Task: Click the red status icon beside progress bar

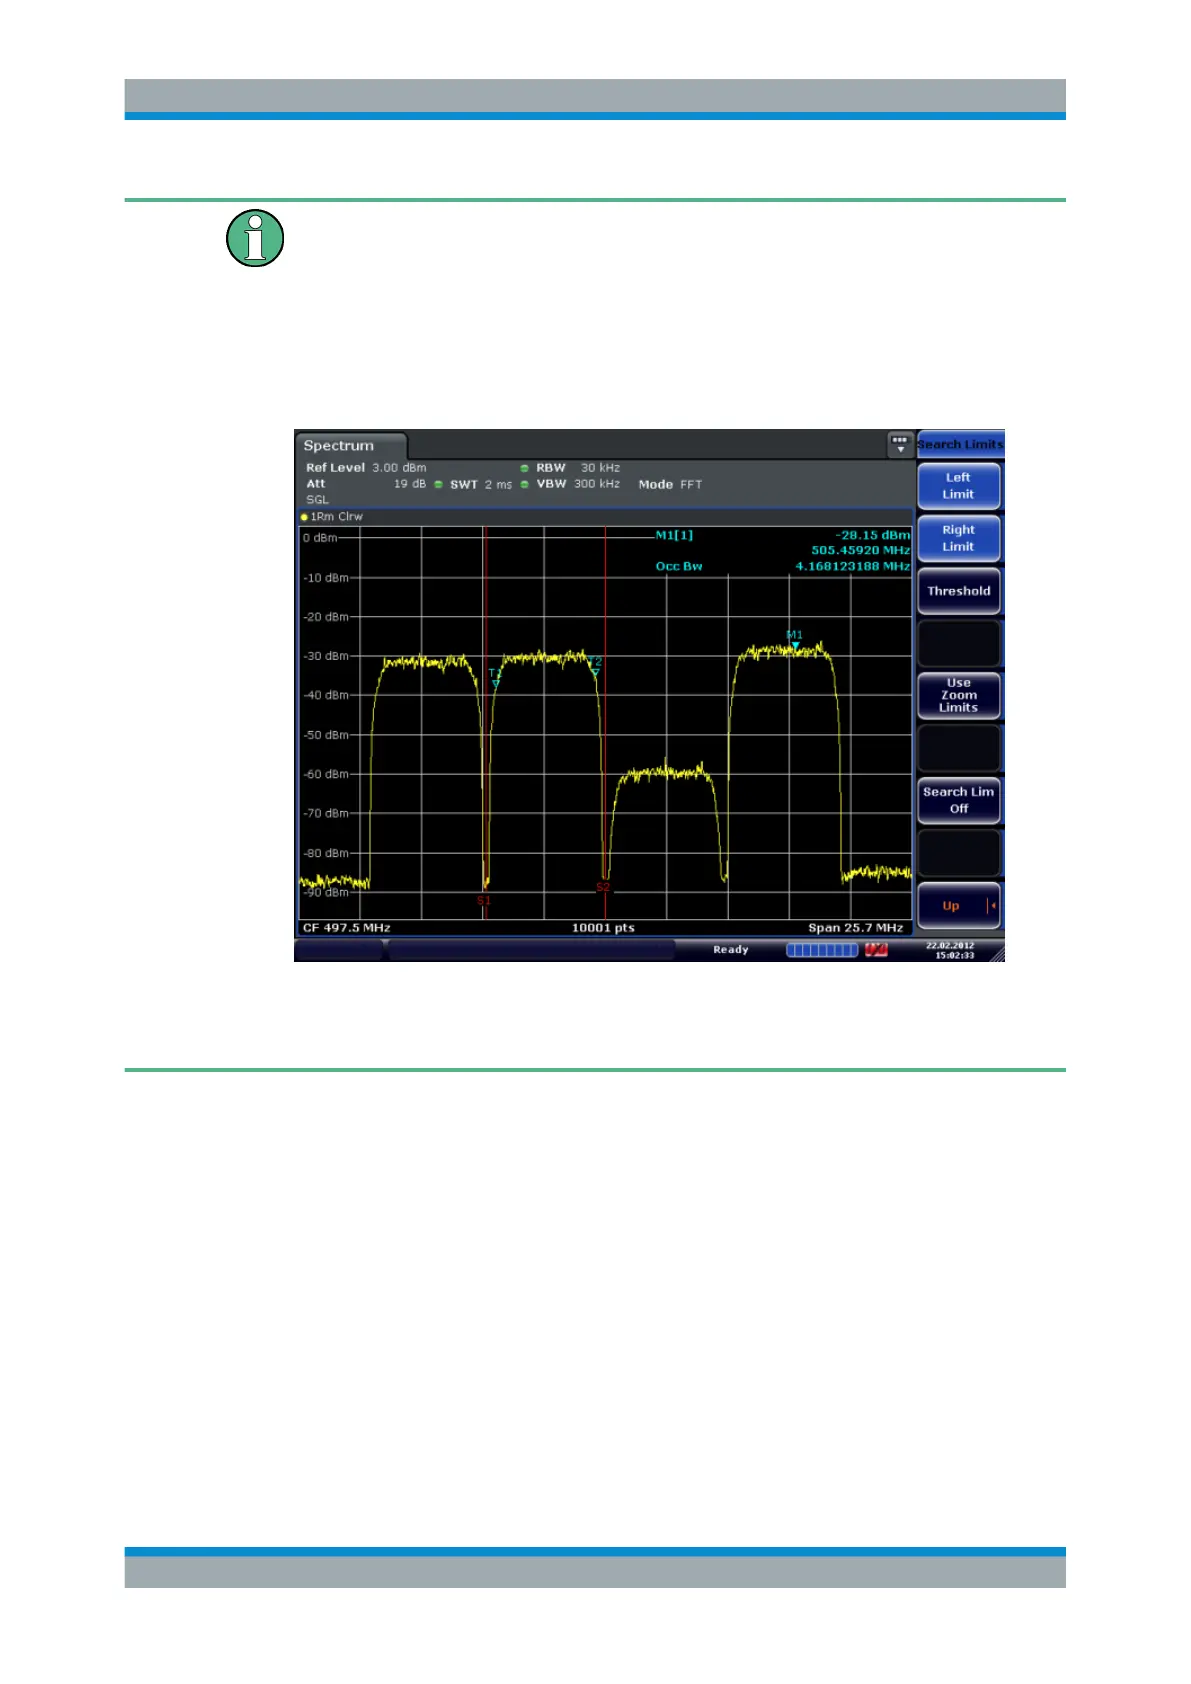Action: pyautogui.click(x=876, y=950)
